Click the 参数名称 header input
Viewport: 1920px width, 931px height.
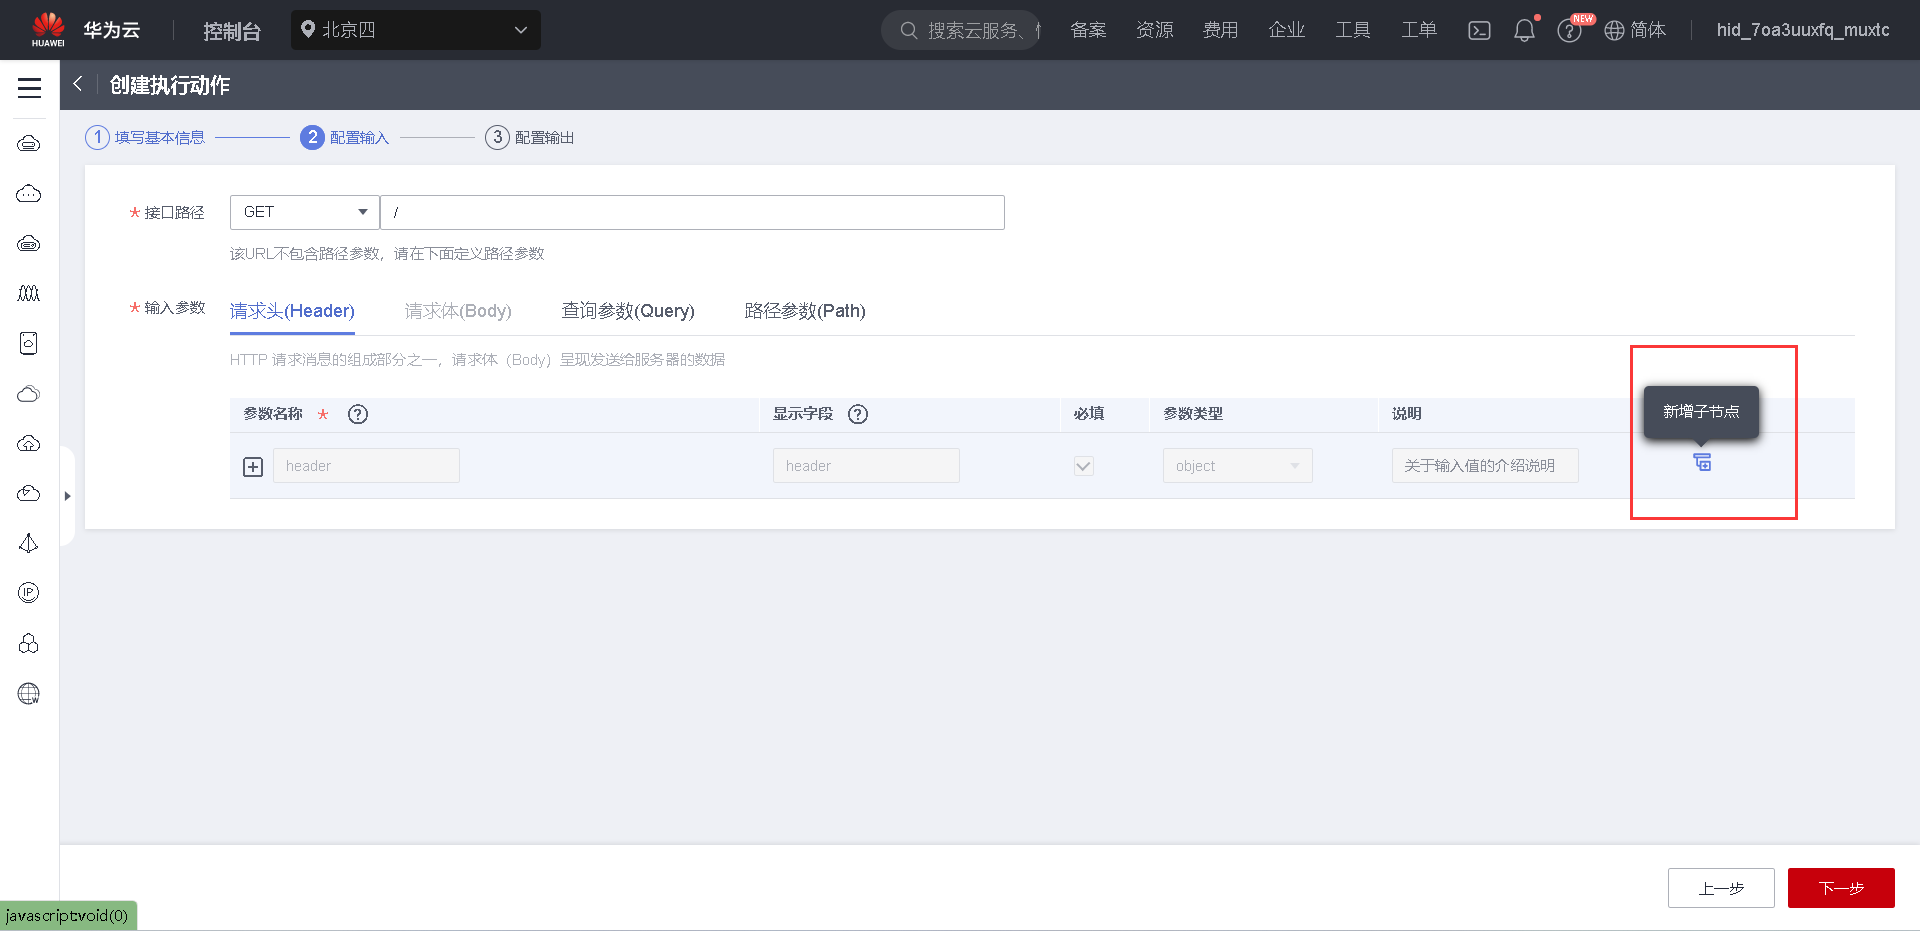pos(366,466)
